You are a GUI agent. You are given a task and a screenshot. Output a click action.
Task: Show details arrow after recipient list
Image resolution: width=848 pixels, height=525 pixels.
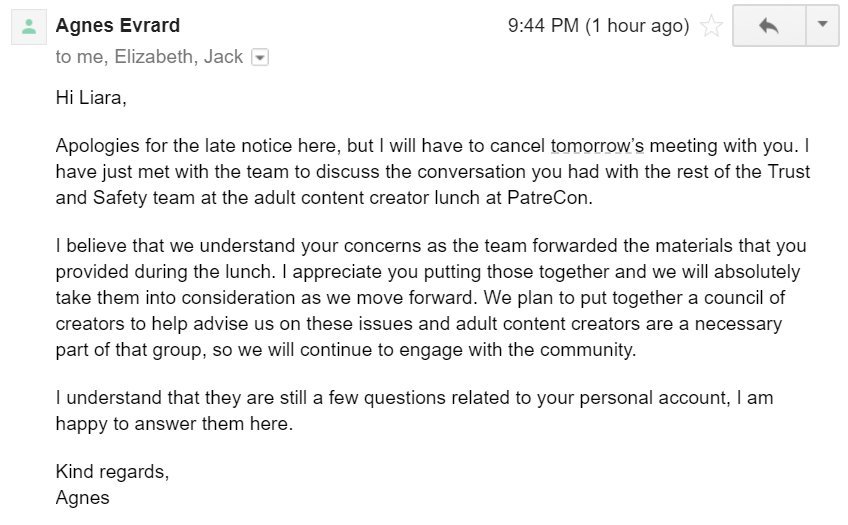(260, 57)
